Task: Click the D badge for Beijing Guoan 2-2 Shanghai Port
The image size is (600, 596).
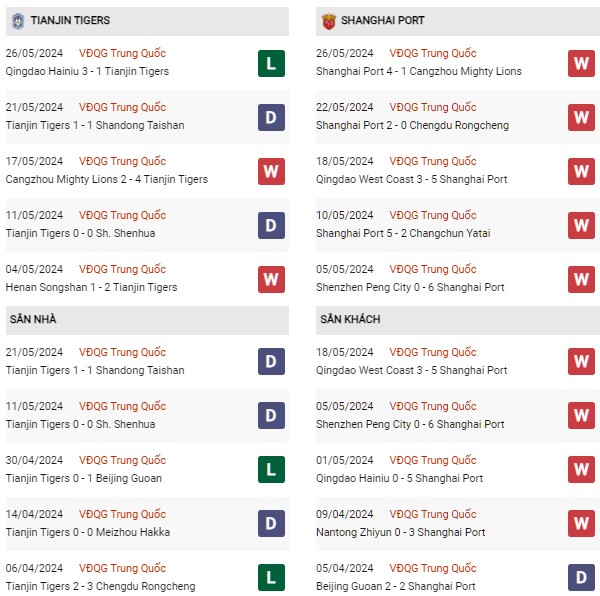Action: [581, 577]
